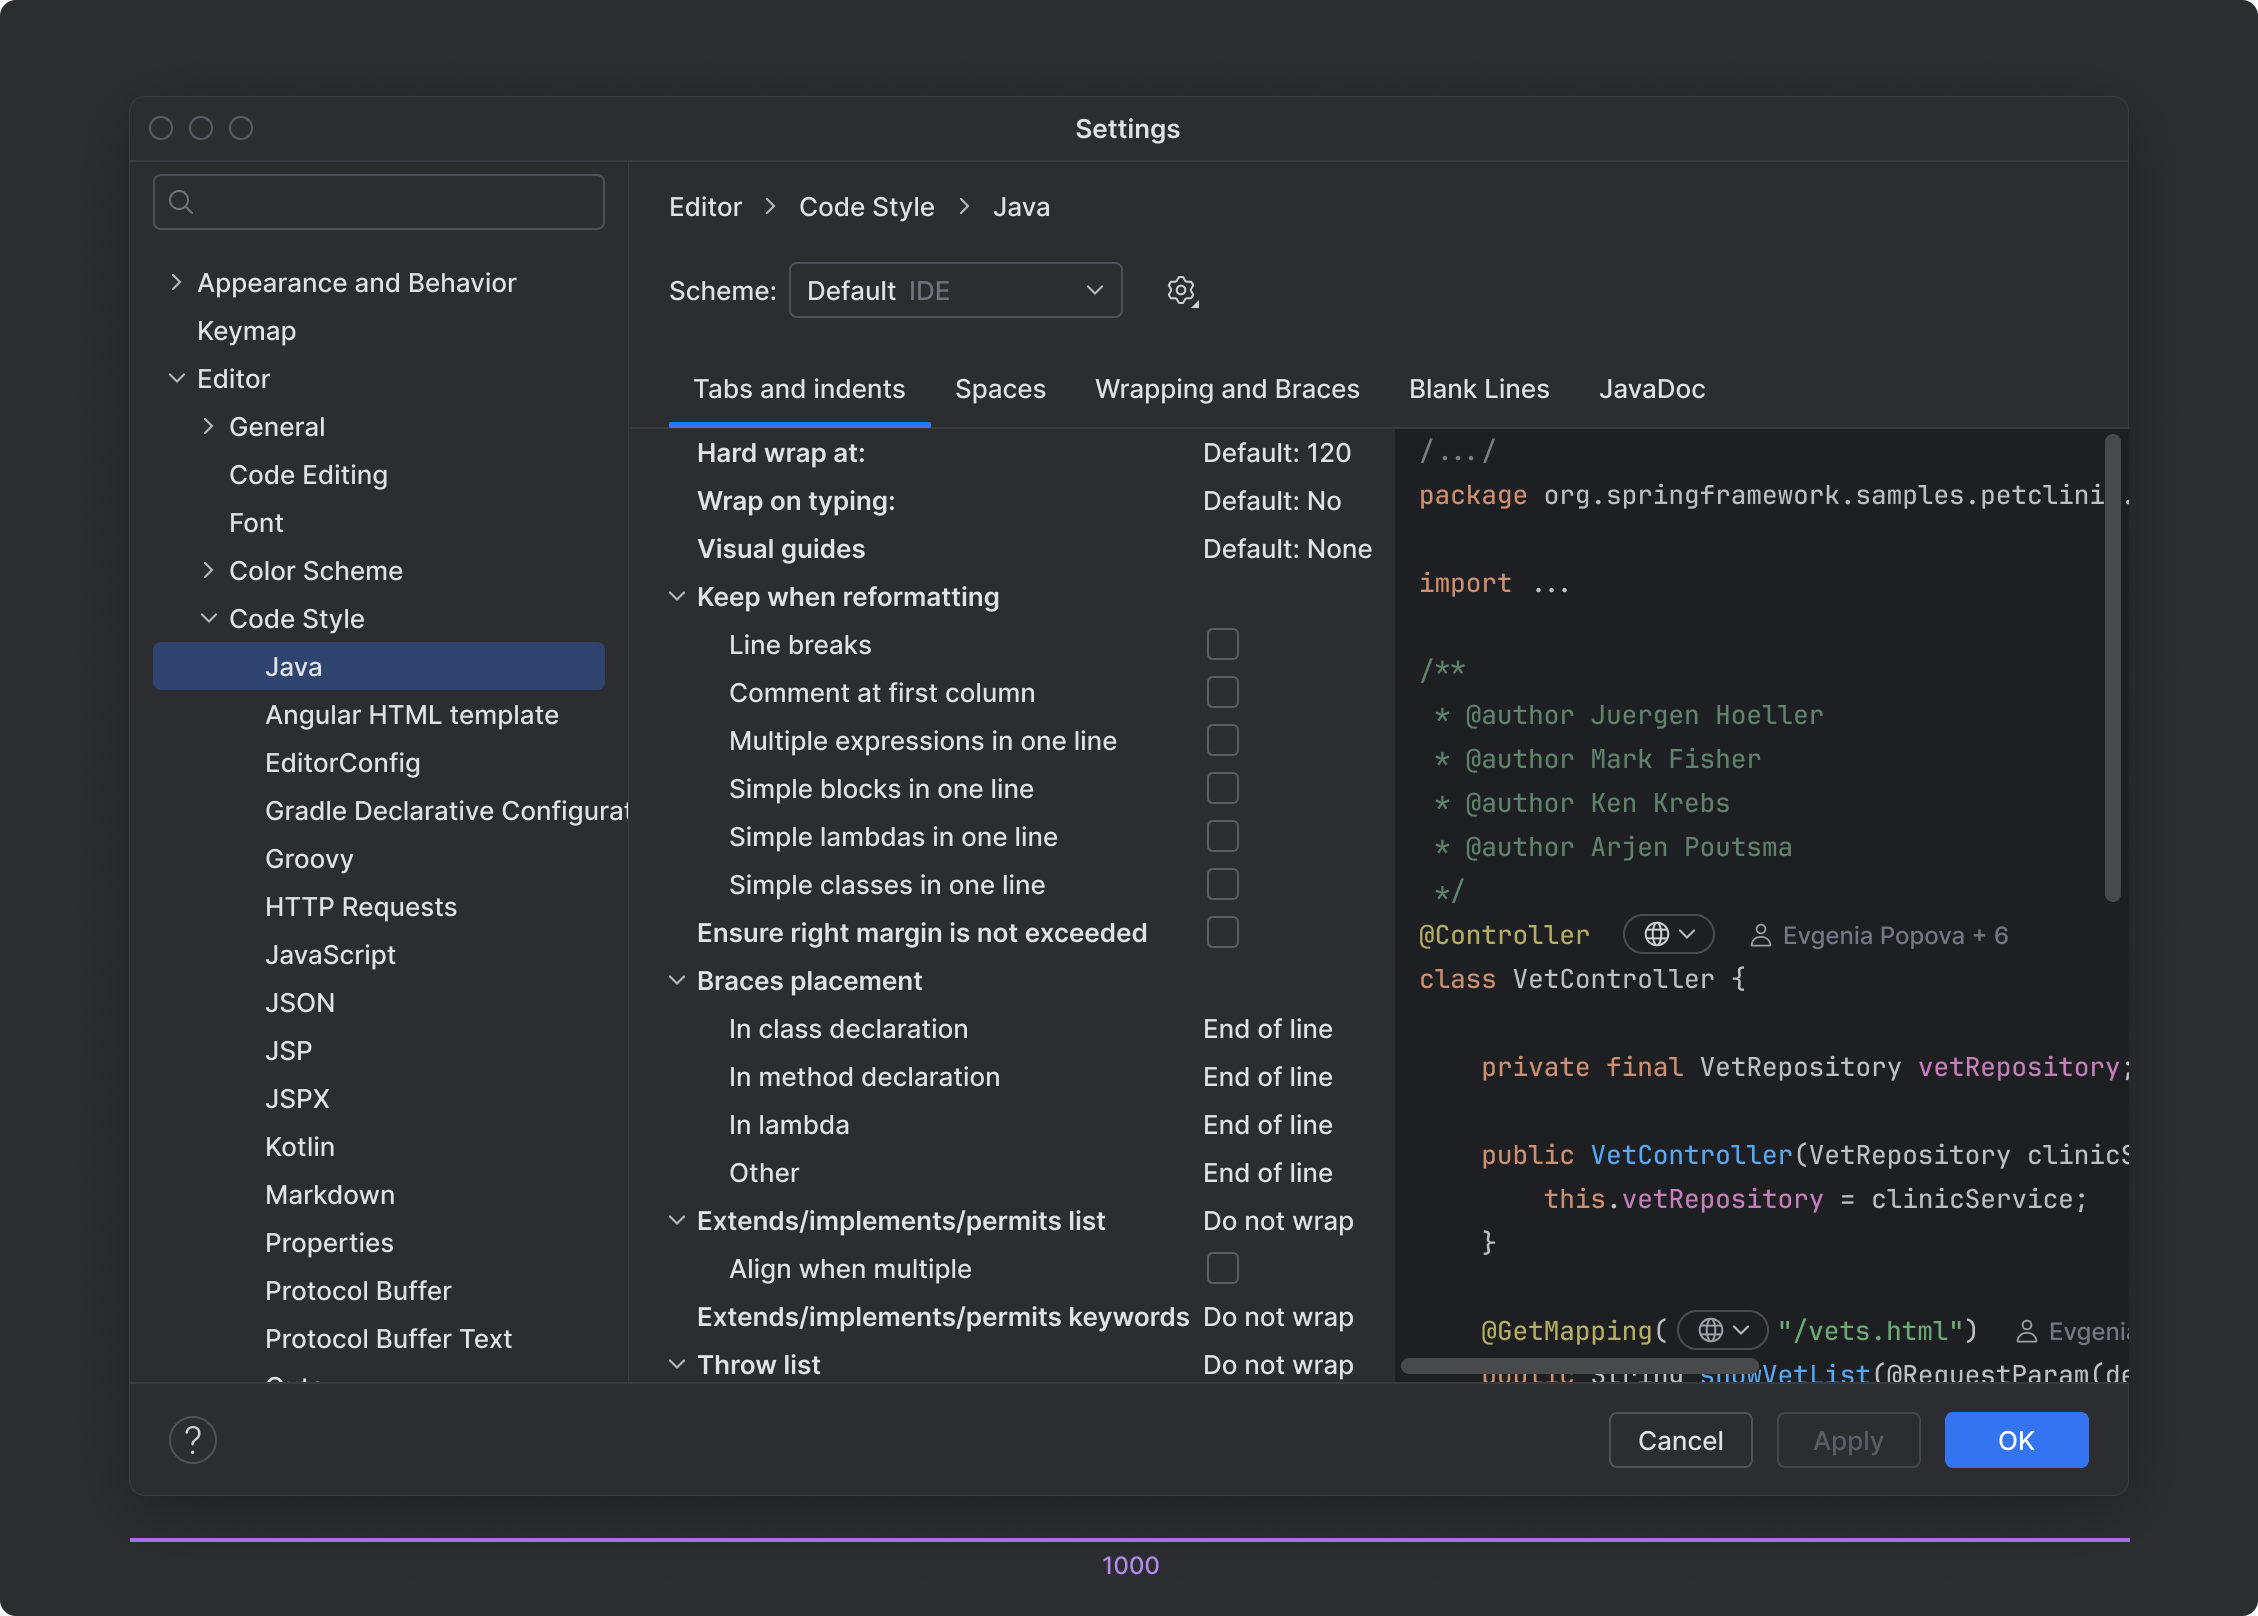Enable the Line breaks checkbox
This screenshot has height=1616, width=2258.
point(1222,644)
